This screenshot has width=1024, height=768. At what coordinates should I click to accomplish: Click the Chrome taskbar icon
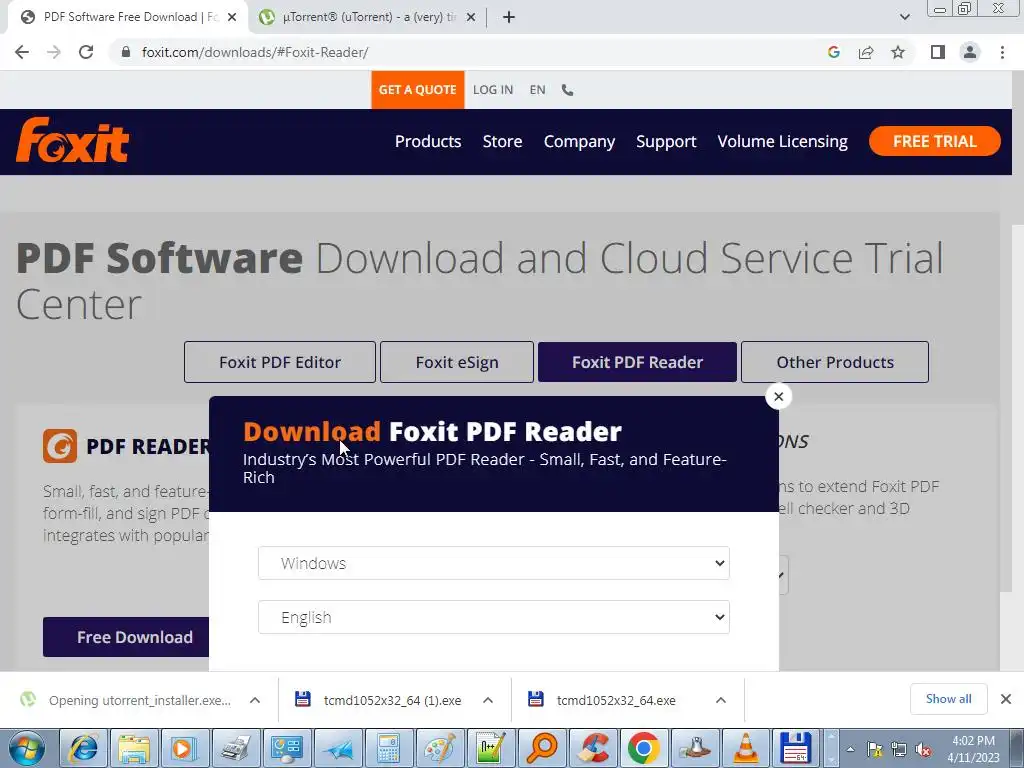coord(644,748)
